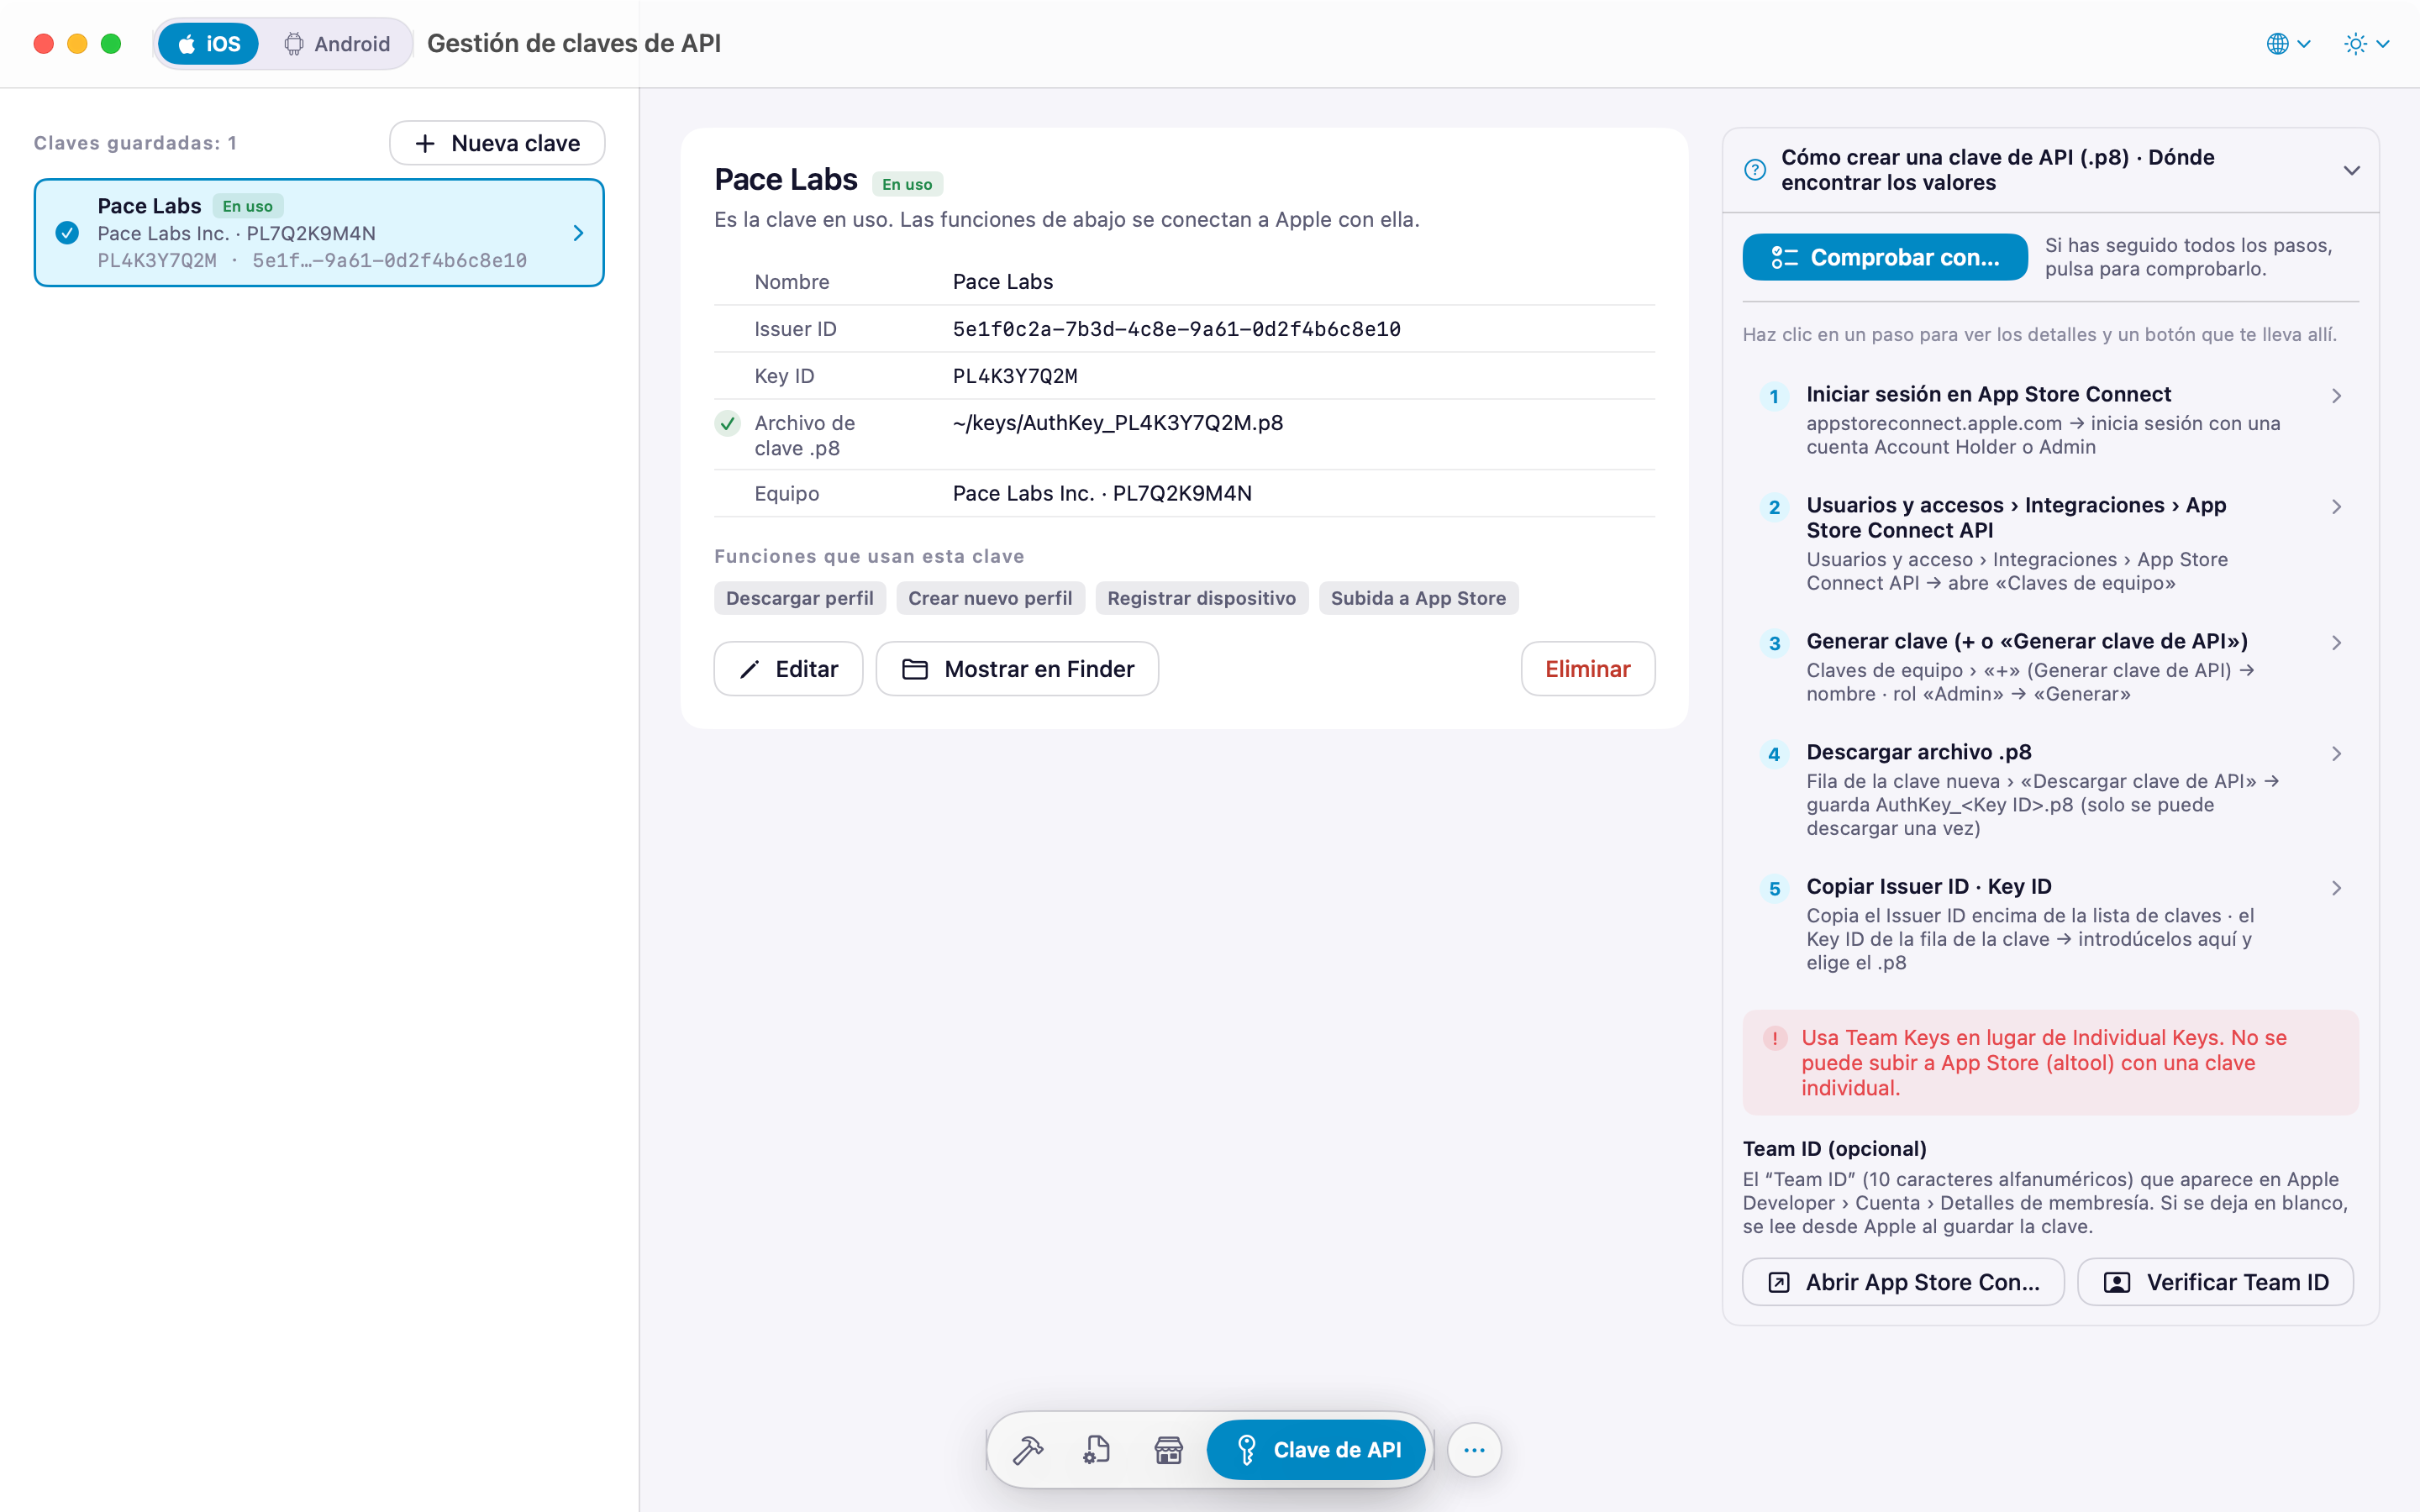Click the help question mark icon in guide header

pyautogui.click(x=1755, y=170)
